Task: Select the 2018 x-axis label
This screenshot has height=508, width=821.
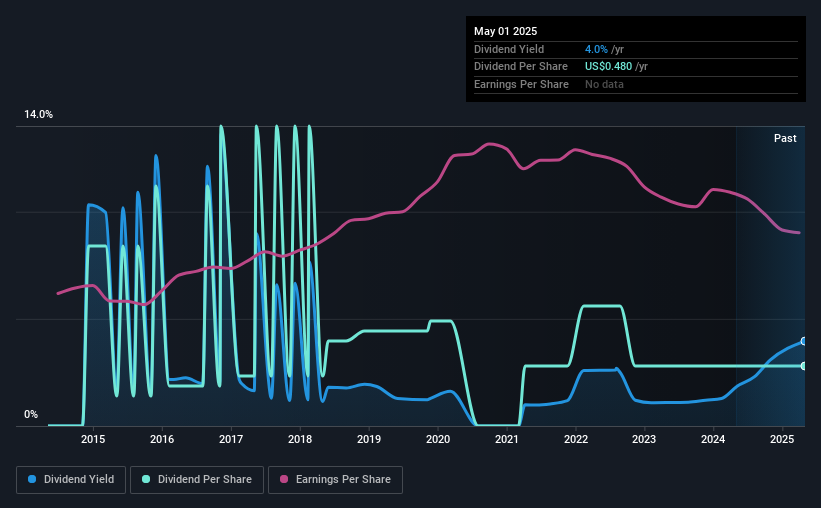Action: click(300, 439)
